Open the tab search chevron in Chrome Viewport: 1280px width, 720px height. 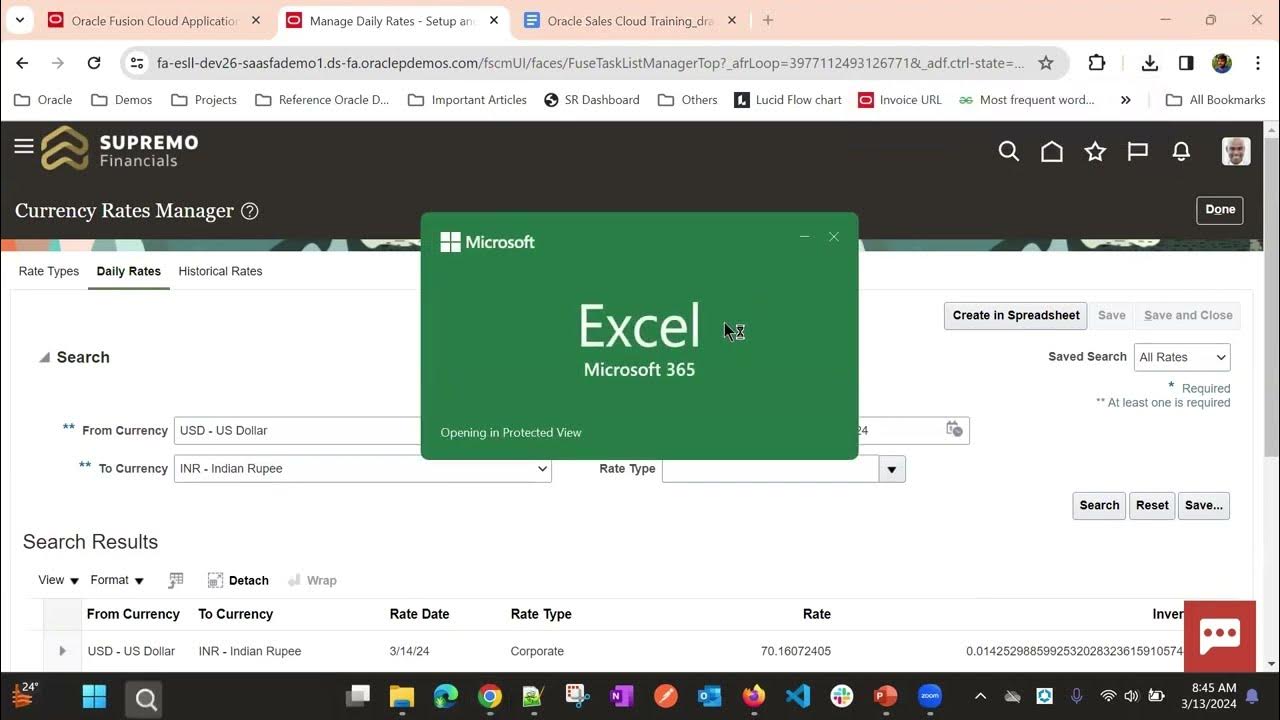coord(19,20)
